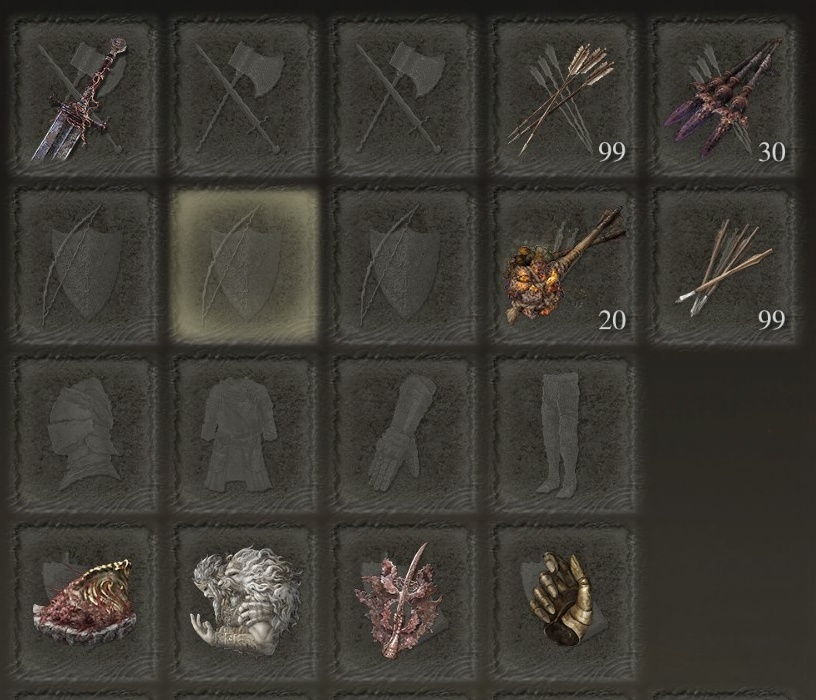Select the bloody shell talisman in first slot
This screenshot has width=816, height=700.
tap(85, 602)
